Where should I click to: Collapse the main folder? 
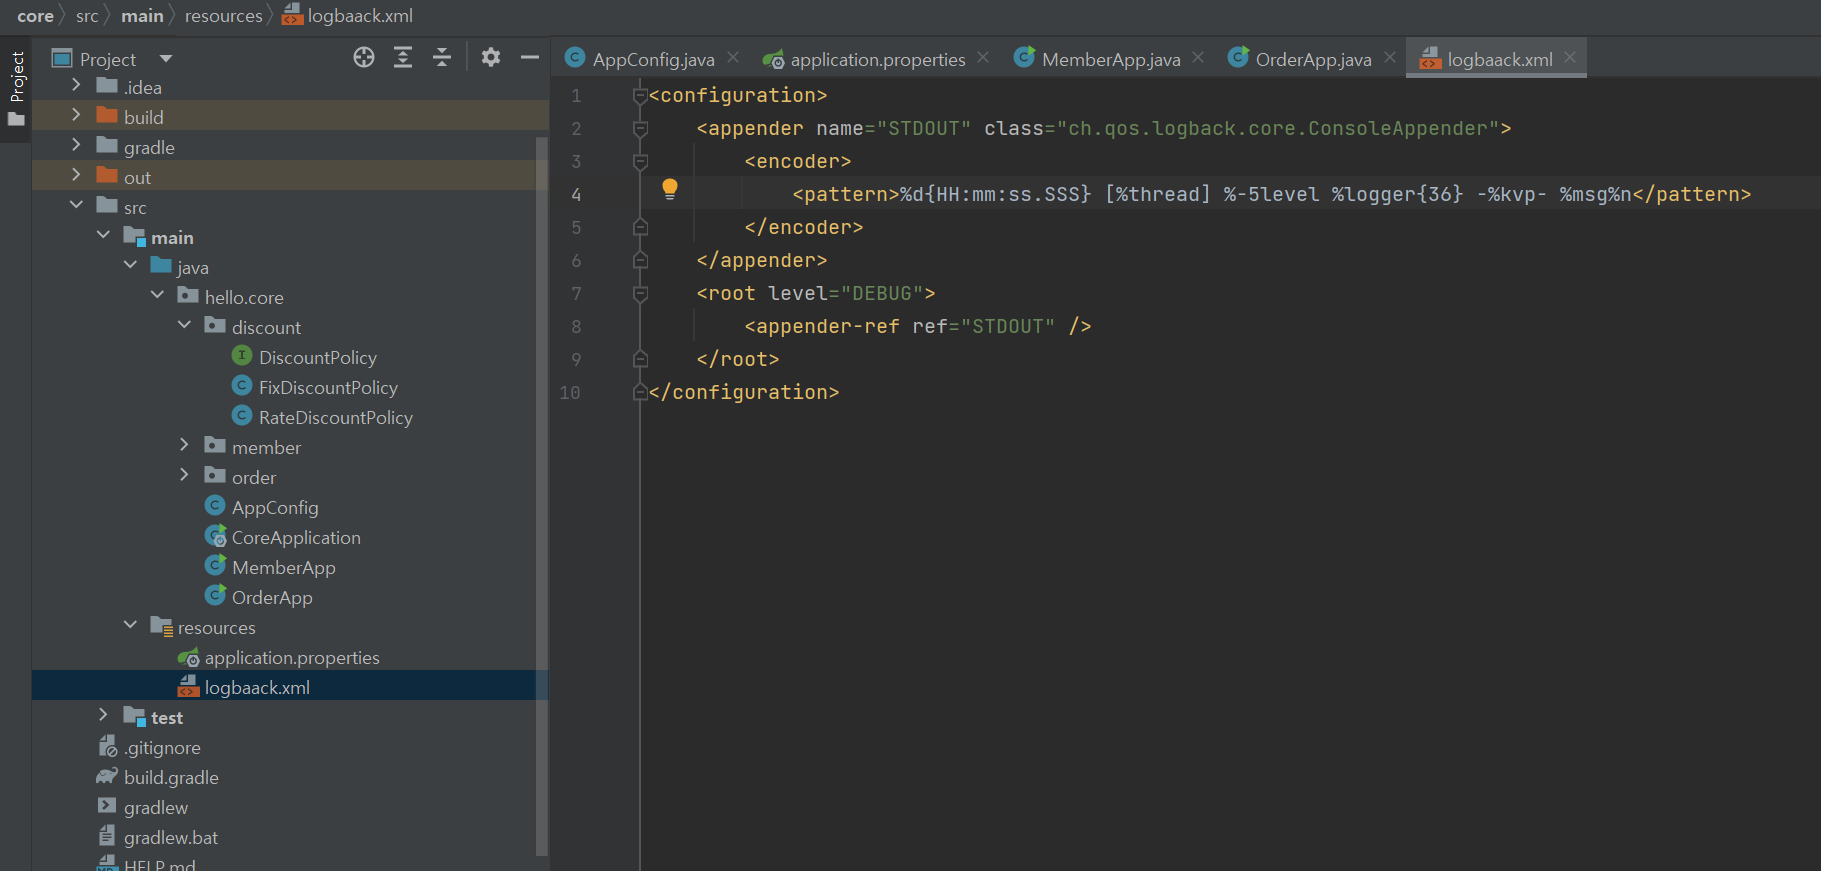coord(103,235)
